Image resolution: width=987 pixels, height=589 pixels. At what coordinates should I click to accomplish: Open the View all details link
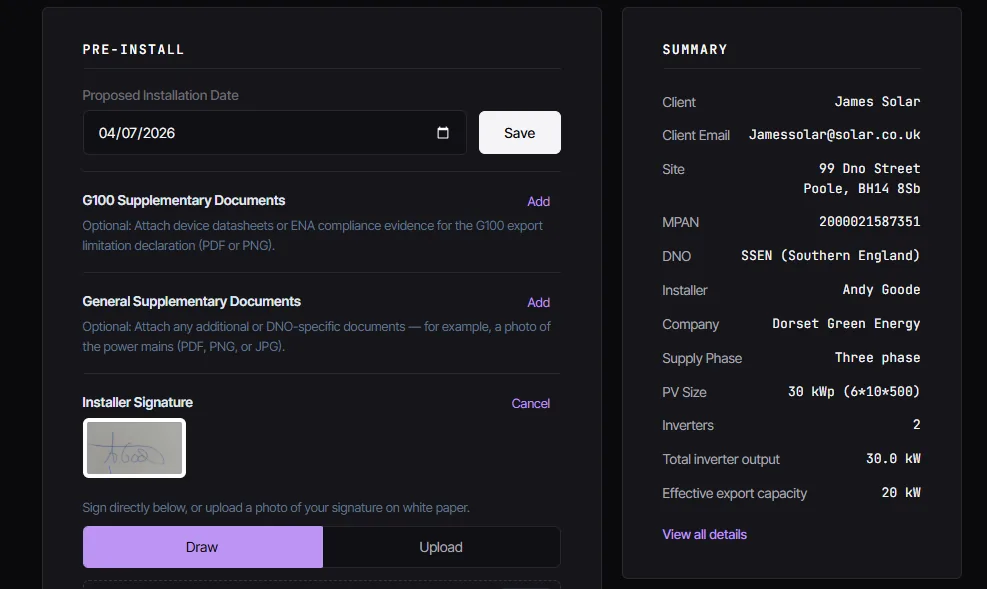704,534
